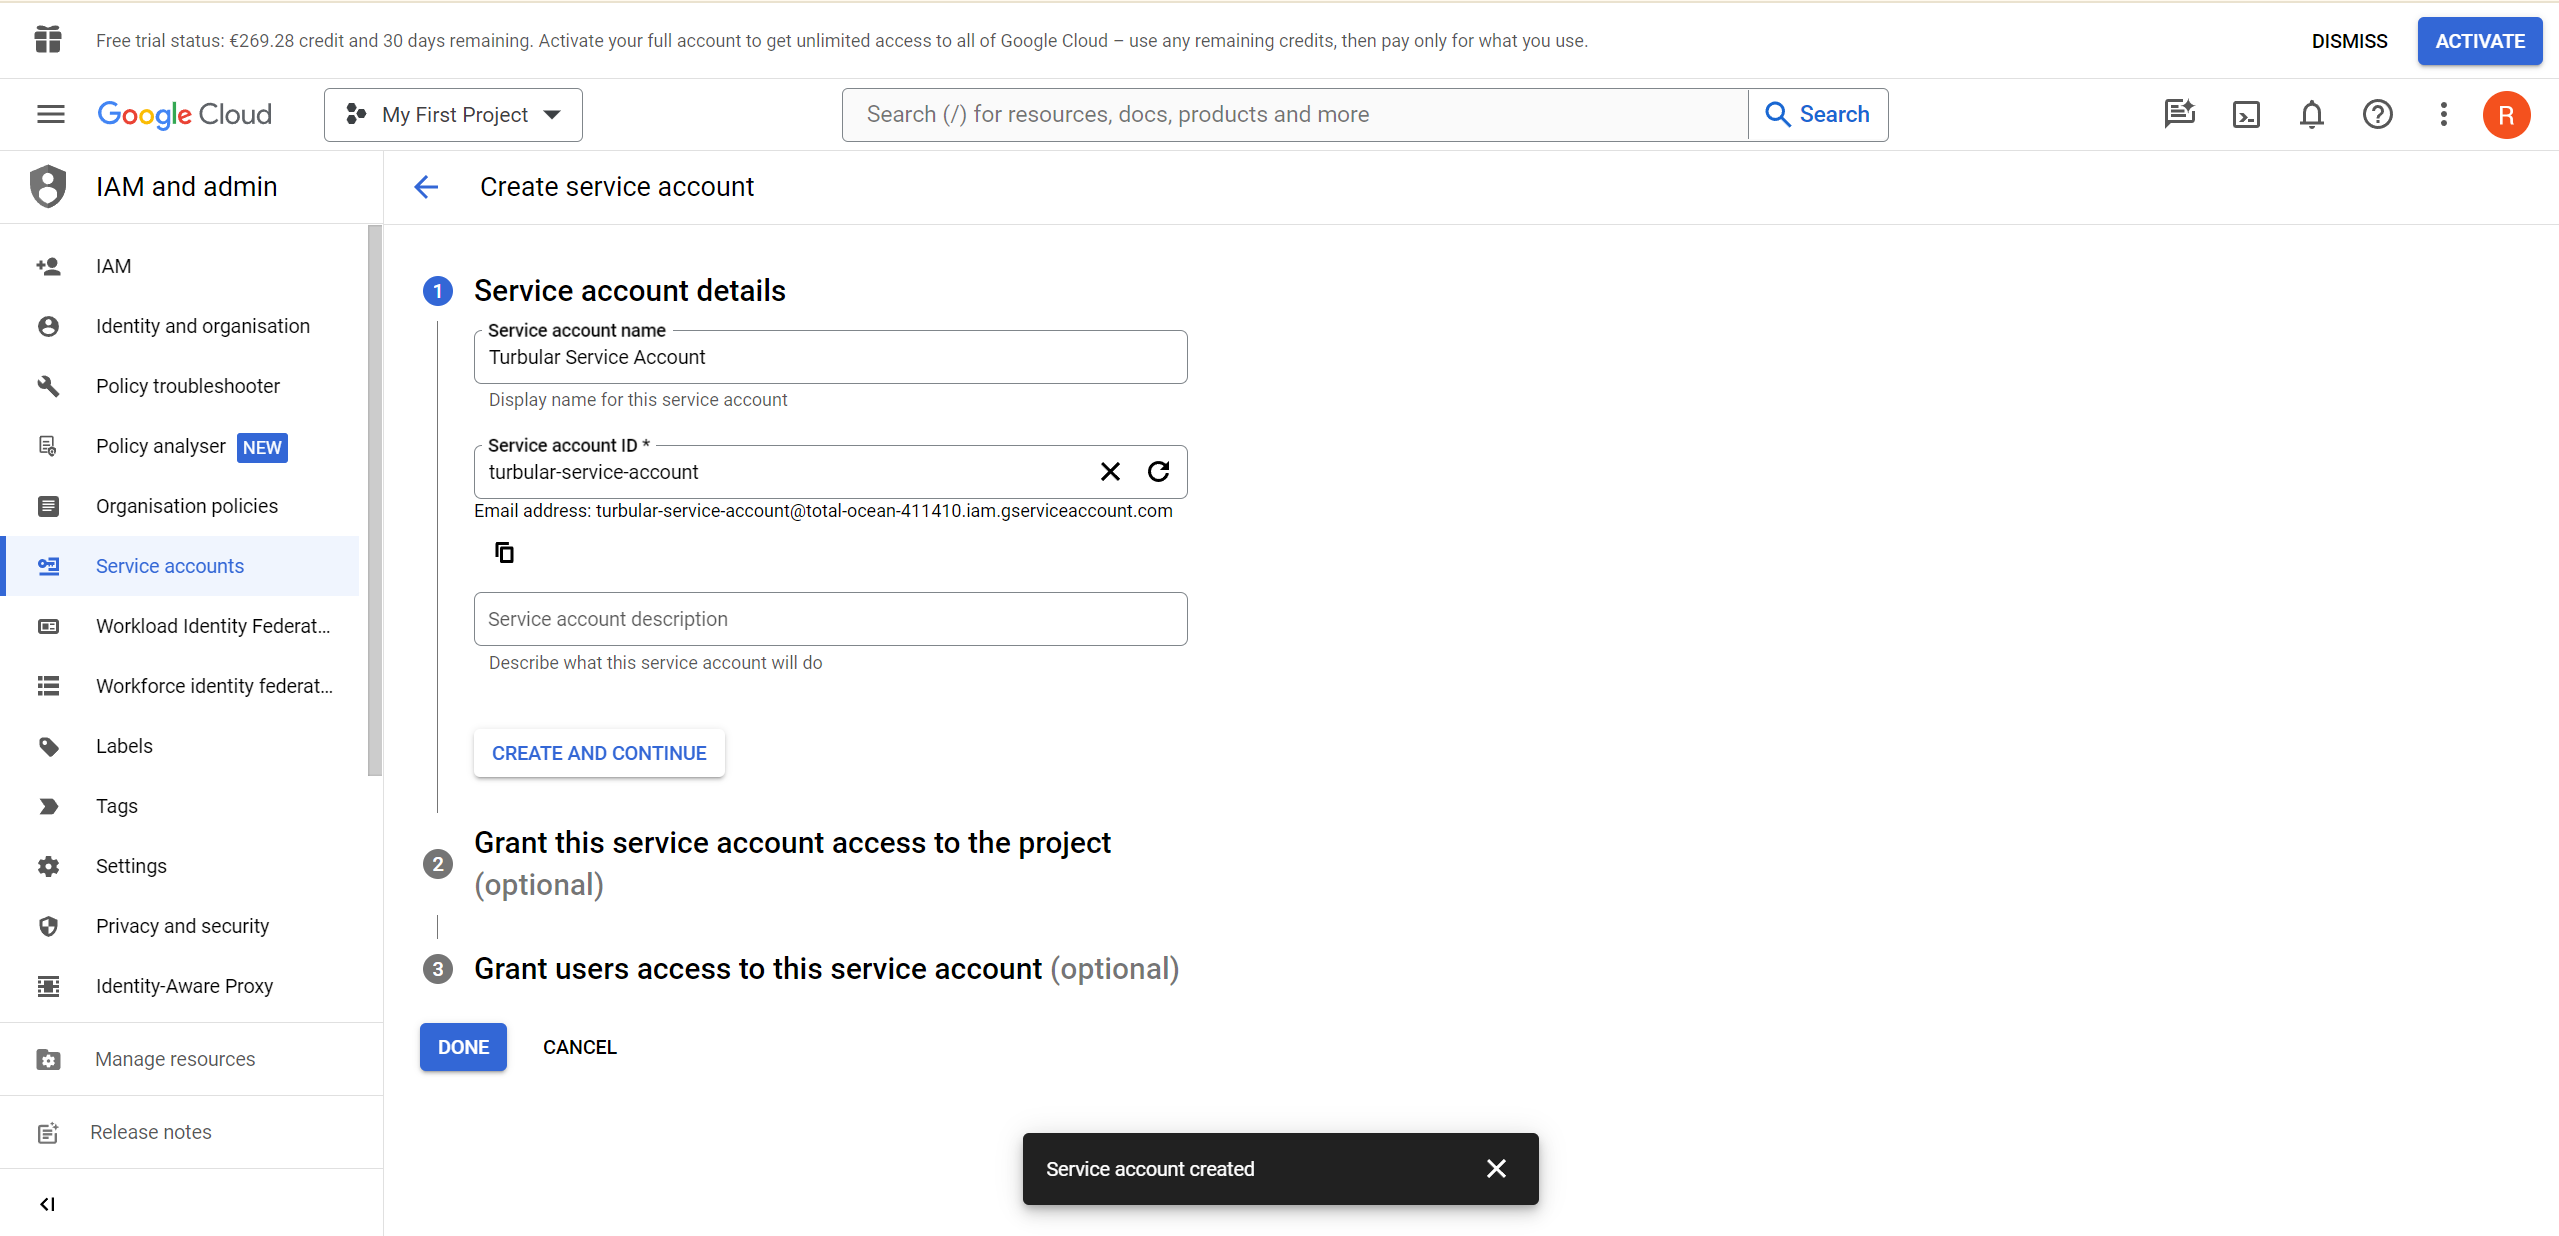This screenshot has width=2559, height=1236.
Task: Click the CREATE AND CONTINUE button
Action: pos(599,753)
